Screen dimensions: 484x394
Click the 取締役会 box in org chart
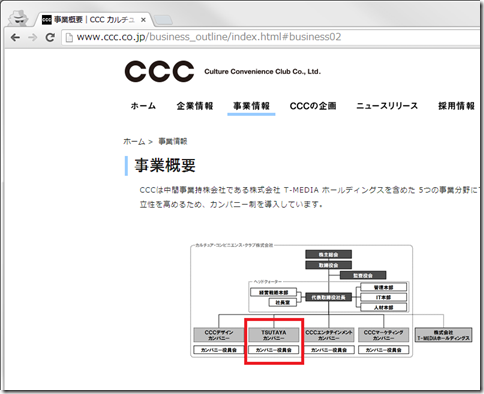pyautogui.click(x=328, y=265)
